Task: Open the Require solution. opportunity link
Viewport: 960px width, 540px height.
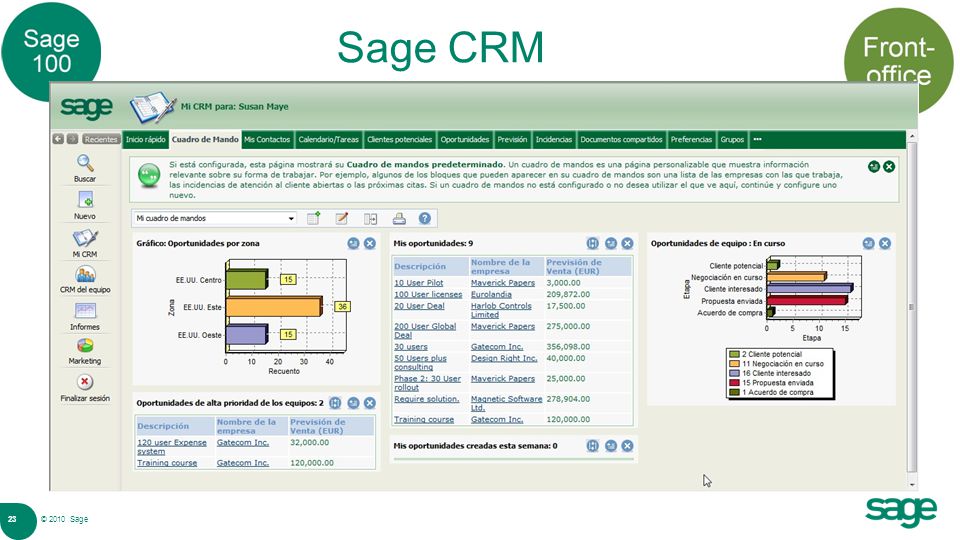Action: pyautogui.click(x=427, y=399)
